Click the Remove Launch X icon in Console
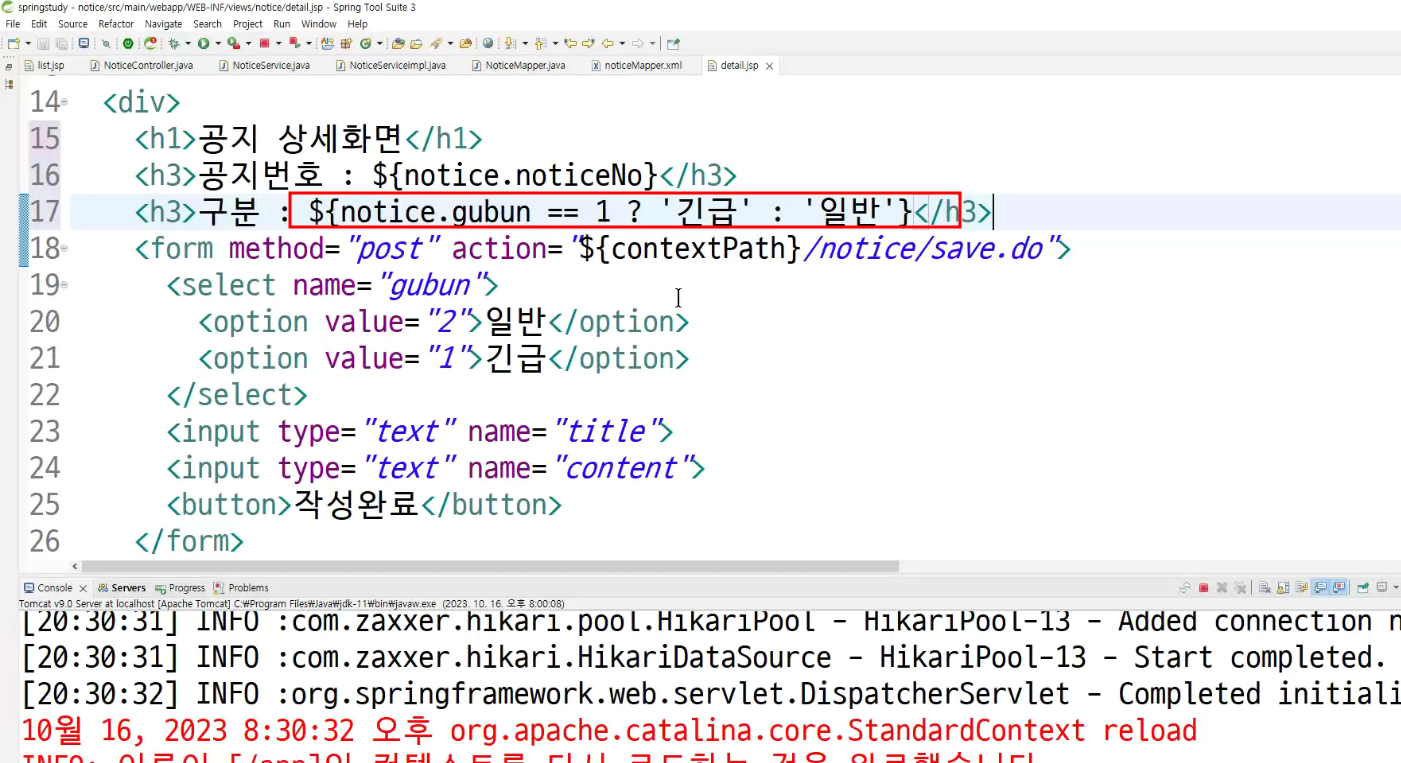Image resolution: width=1401 pixels, height=763 pixels. 1222,588
